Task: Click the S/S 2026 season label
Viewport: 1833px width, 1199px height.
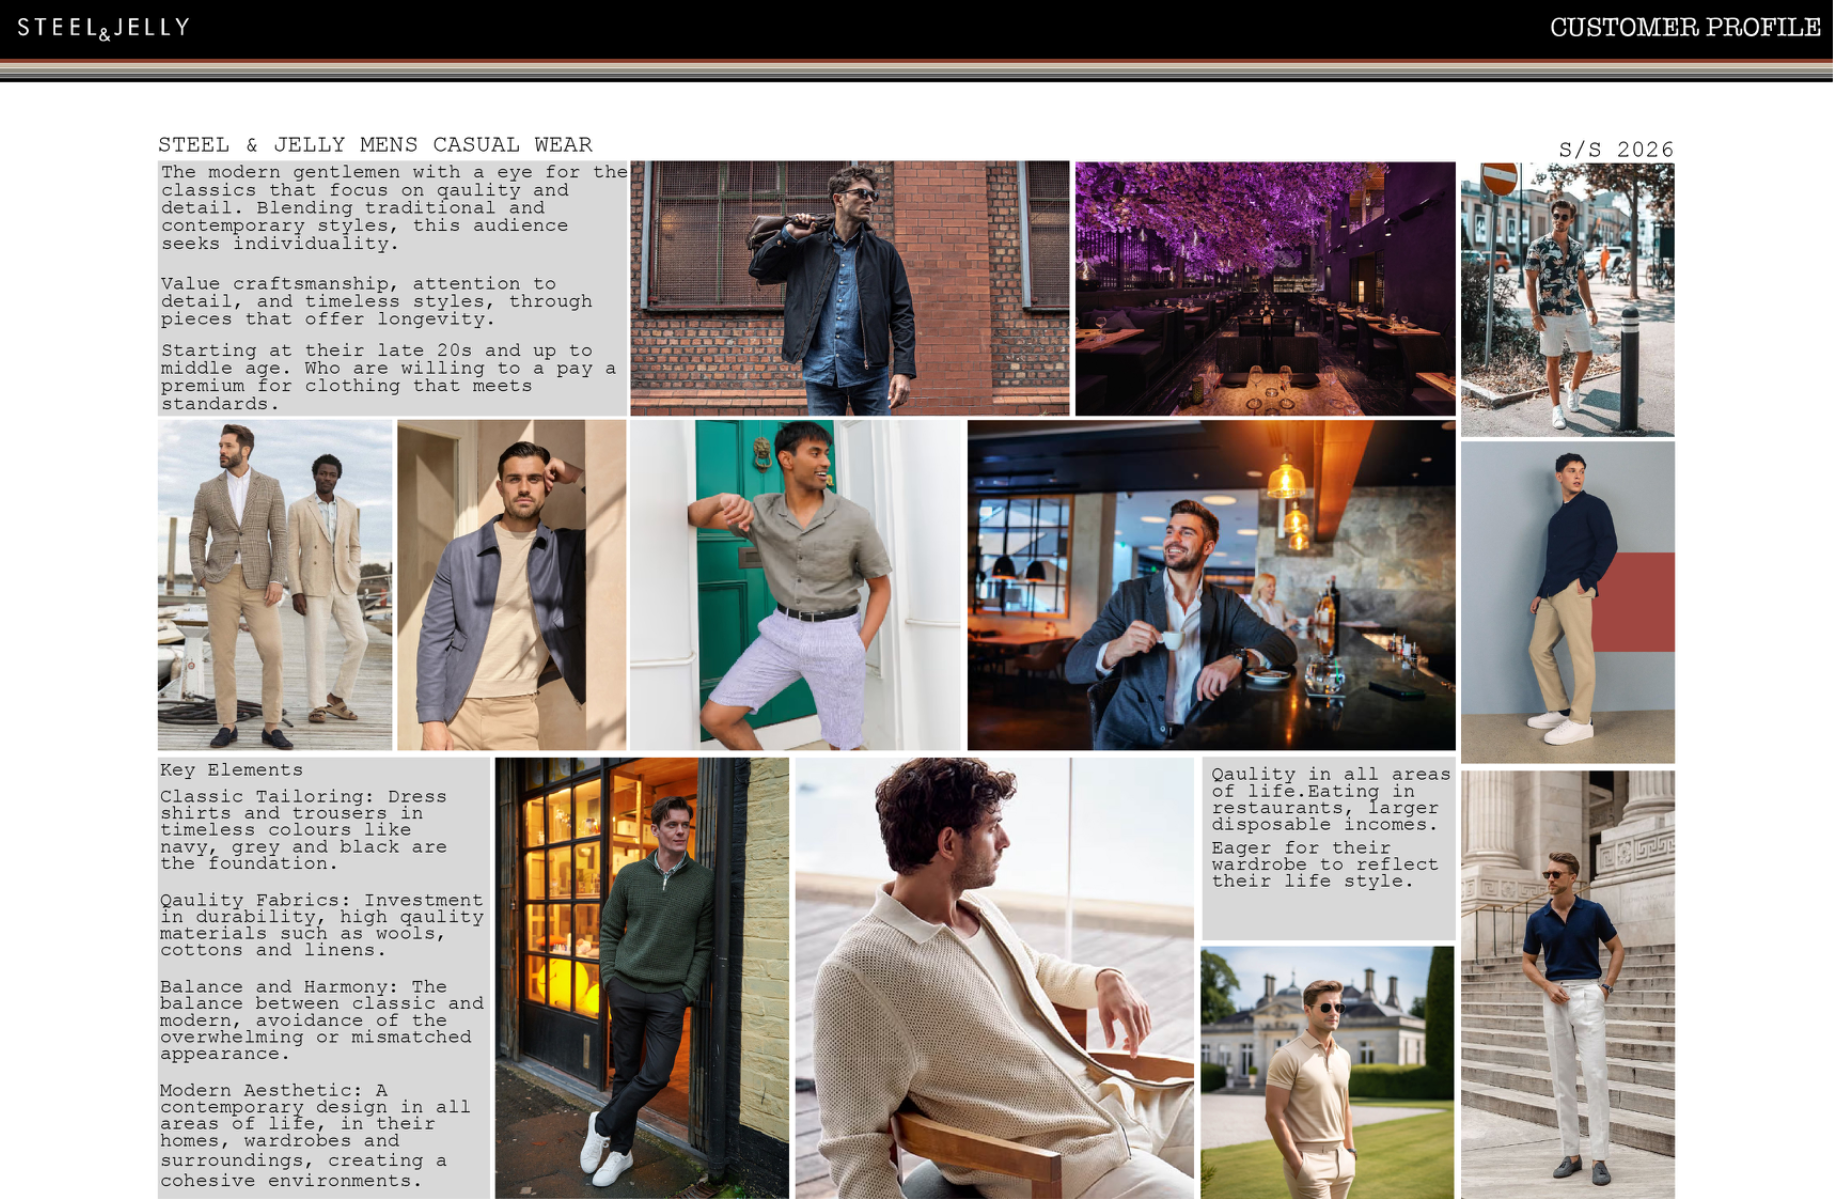Action: coord(1615,150)
